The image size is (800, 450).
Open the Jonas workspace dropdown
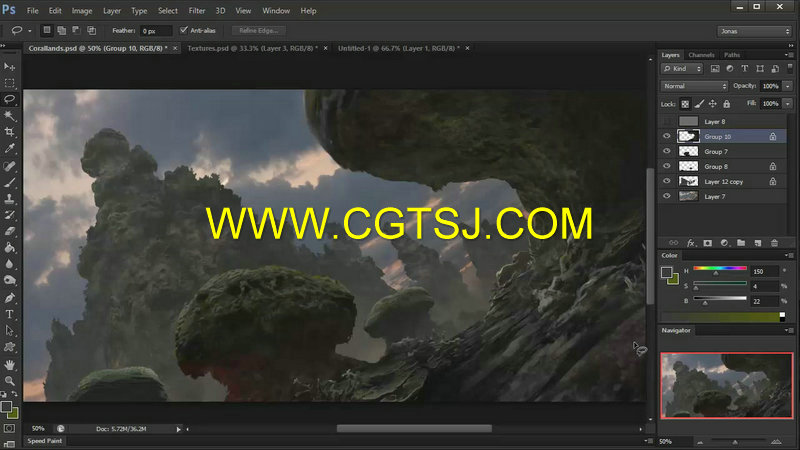click(x=755, y=31)
